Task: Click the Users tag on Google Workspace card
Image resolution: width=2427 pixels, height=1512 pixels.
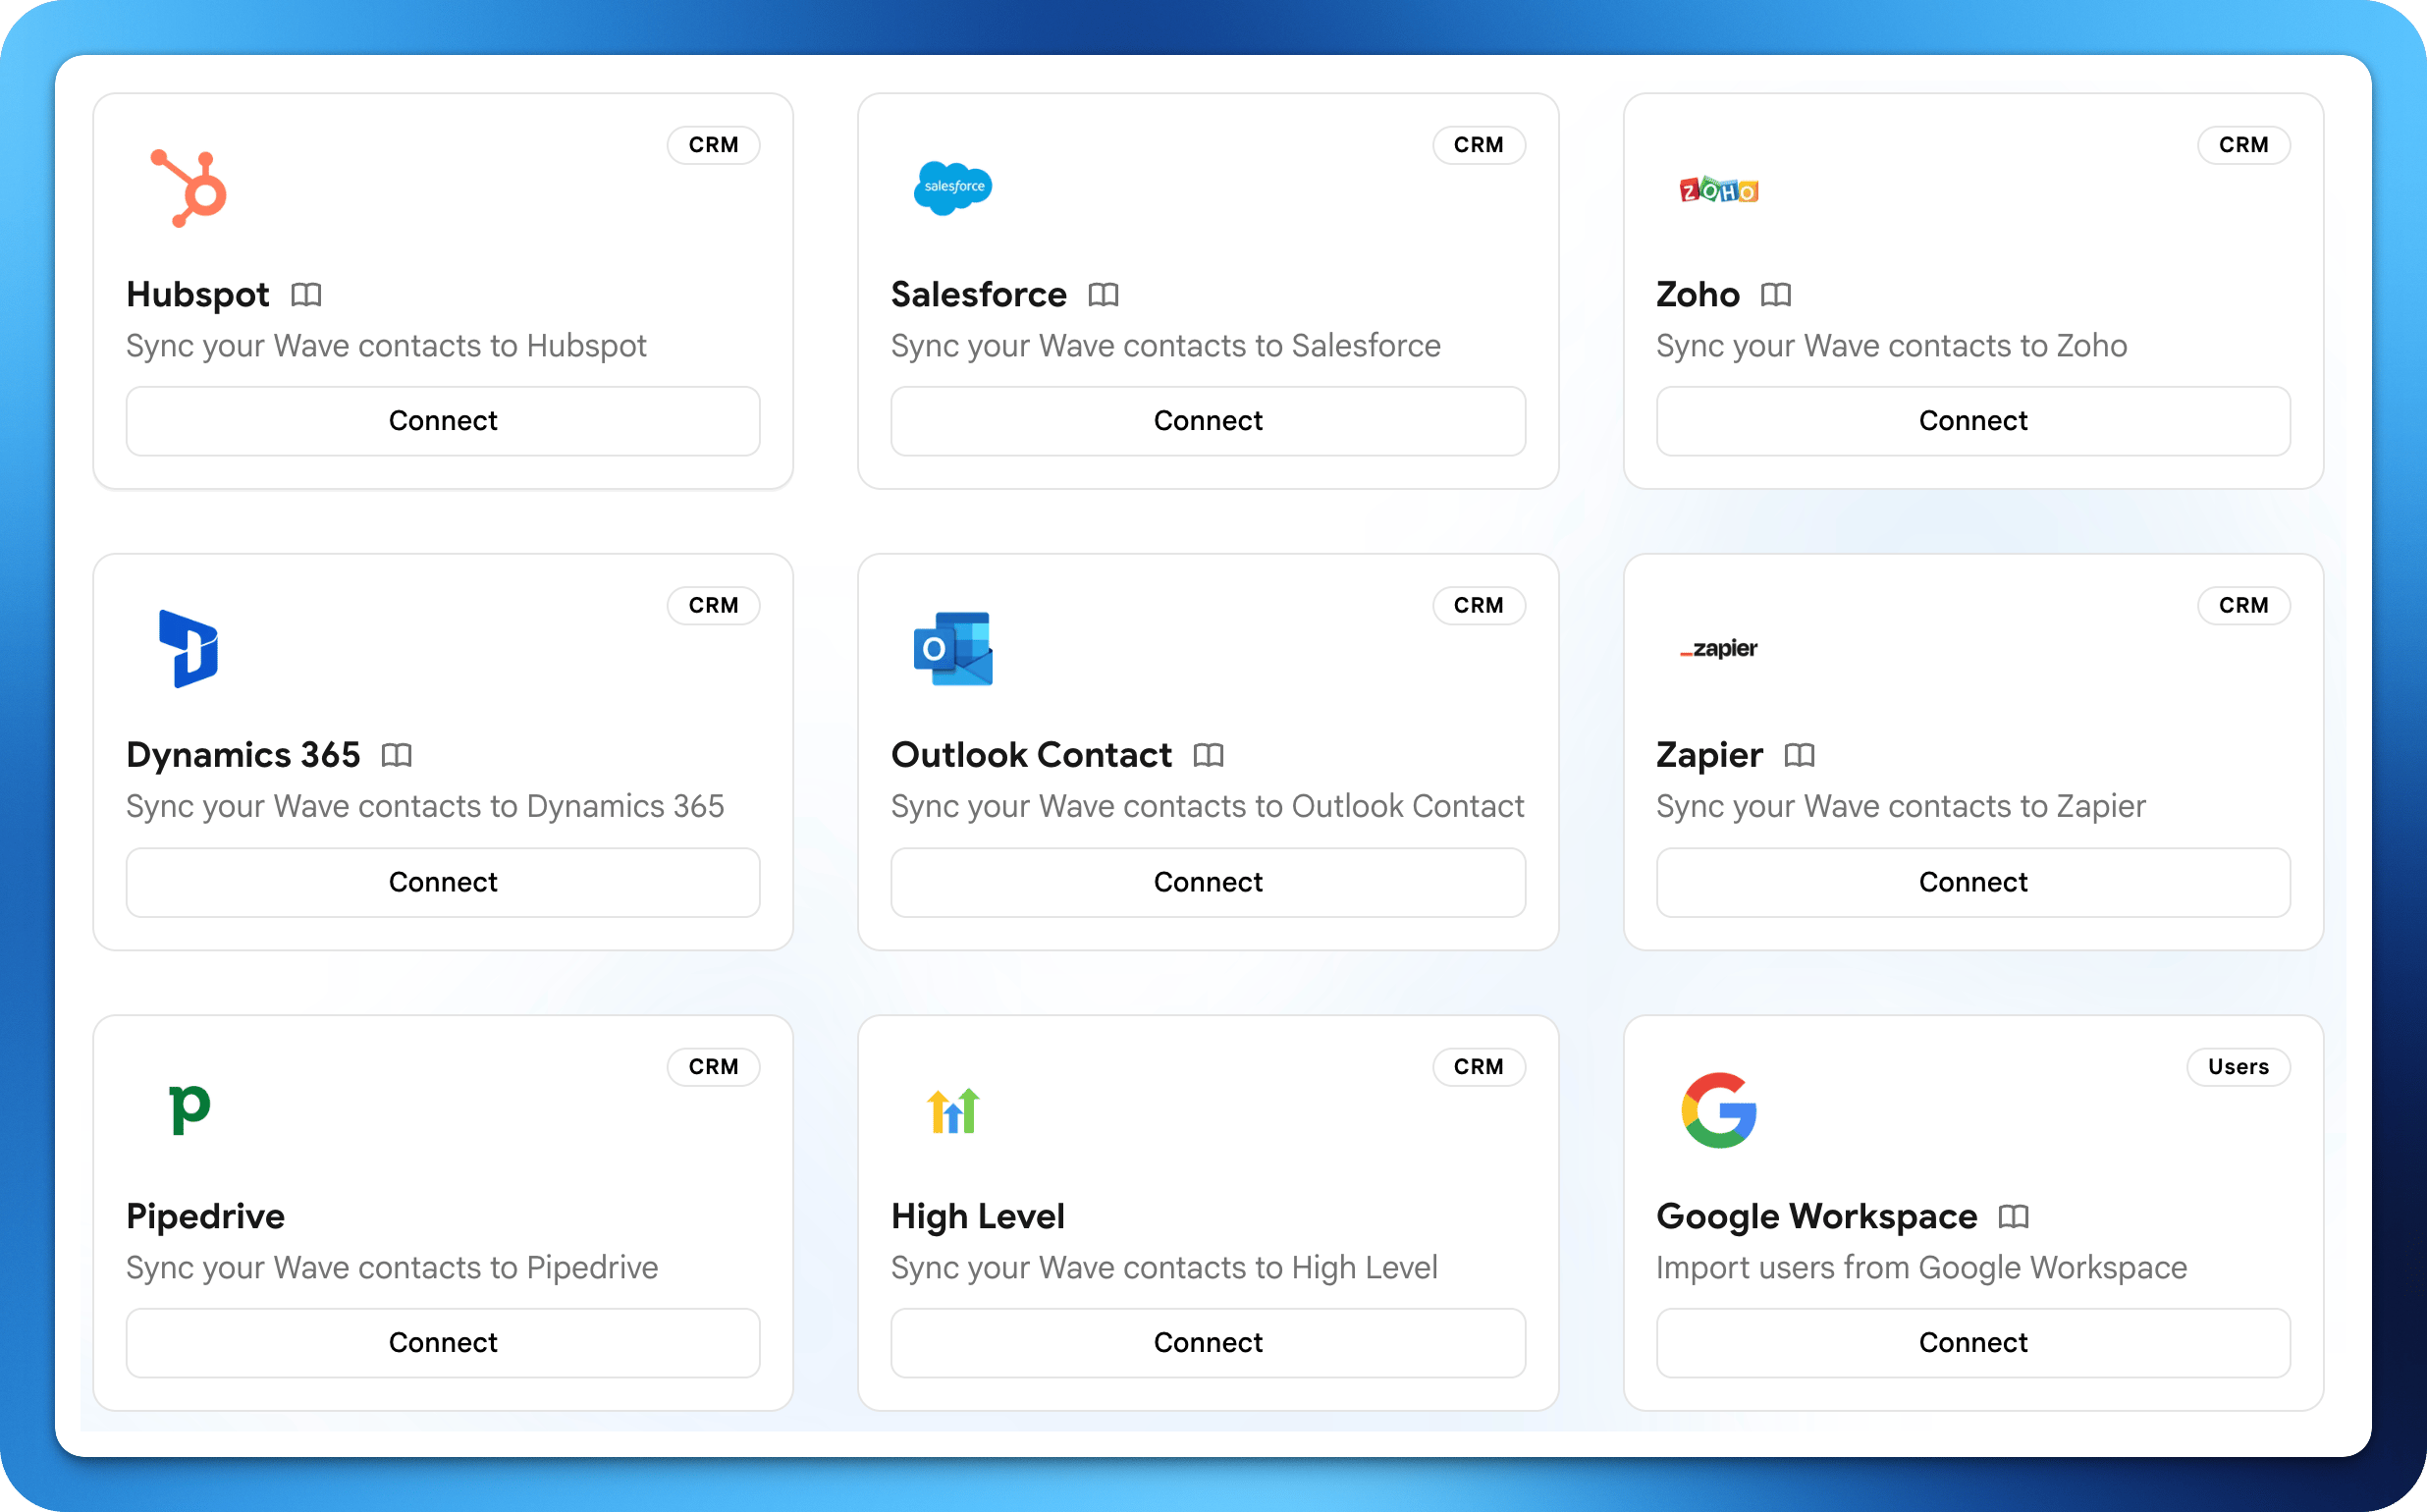Action: coord(2238,1067)
